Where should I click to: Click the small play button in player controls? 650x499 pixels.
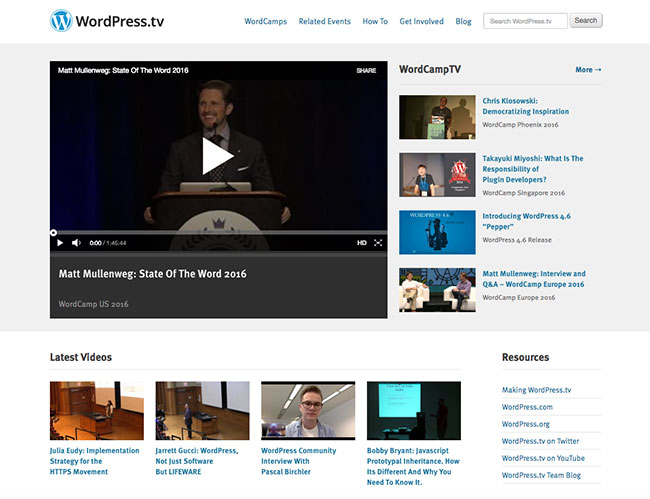pyautogui.click(x=60, y=243)
